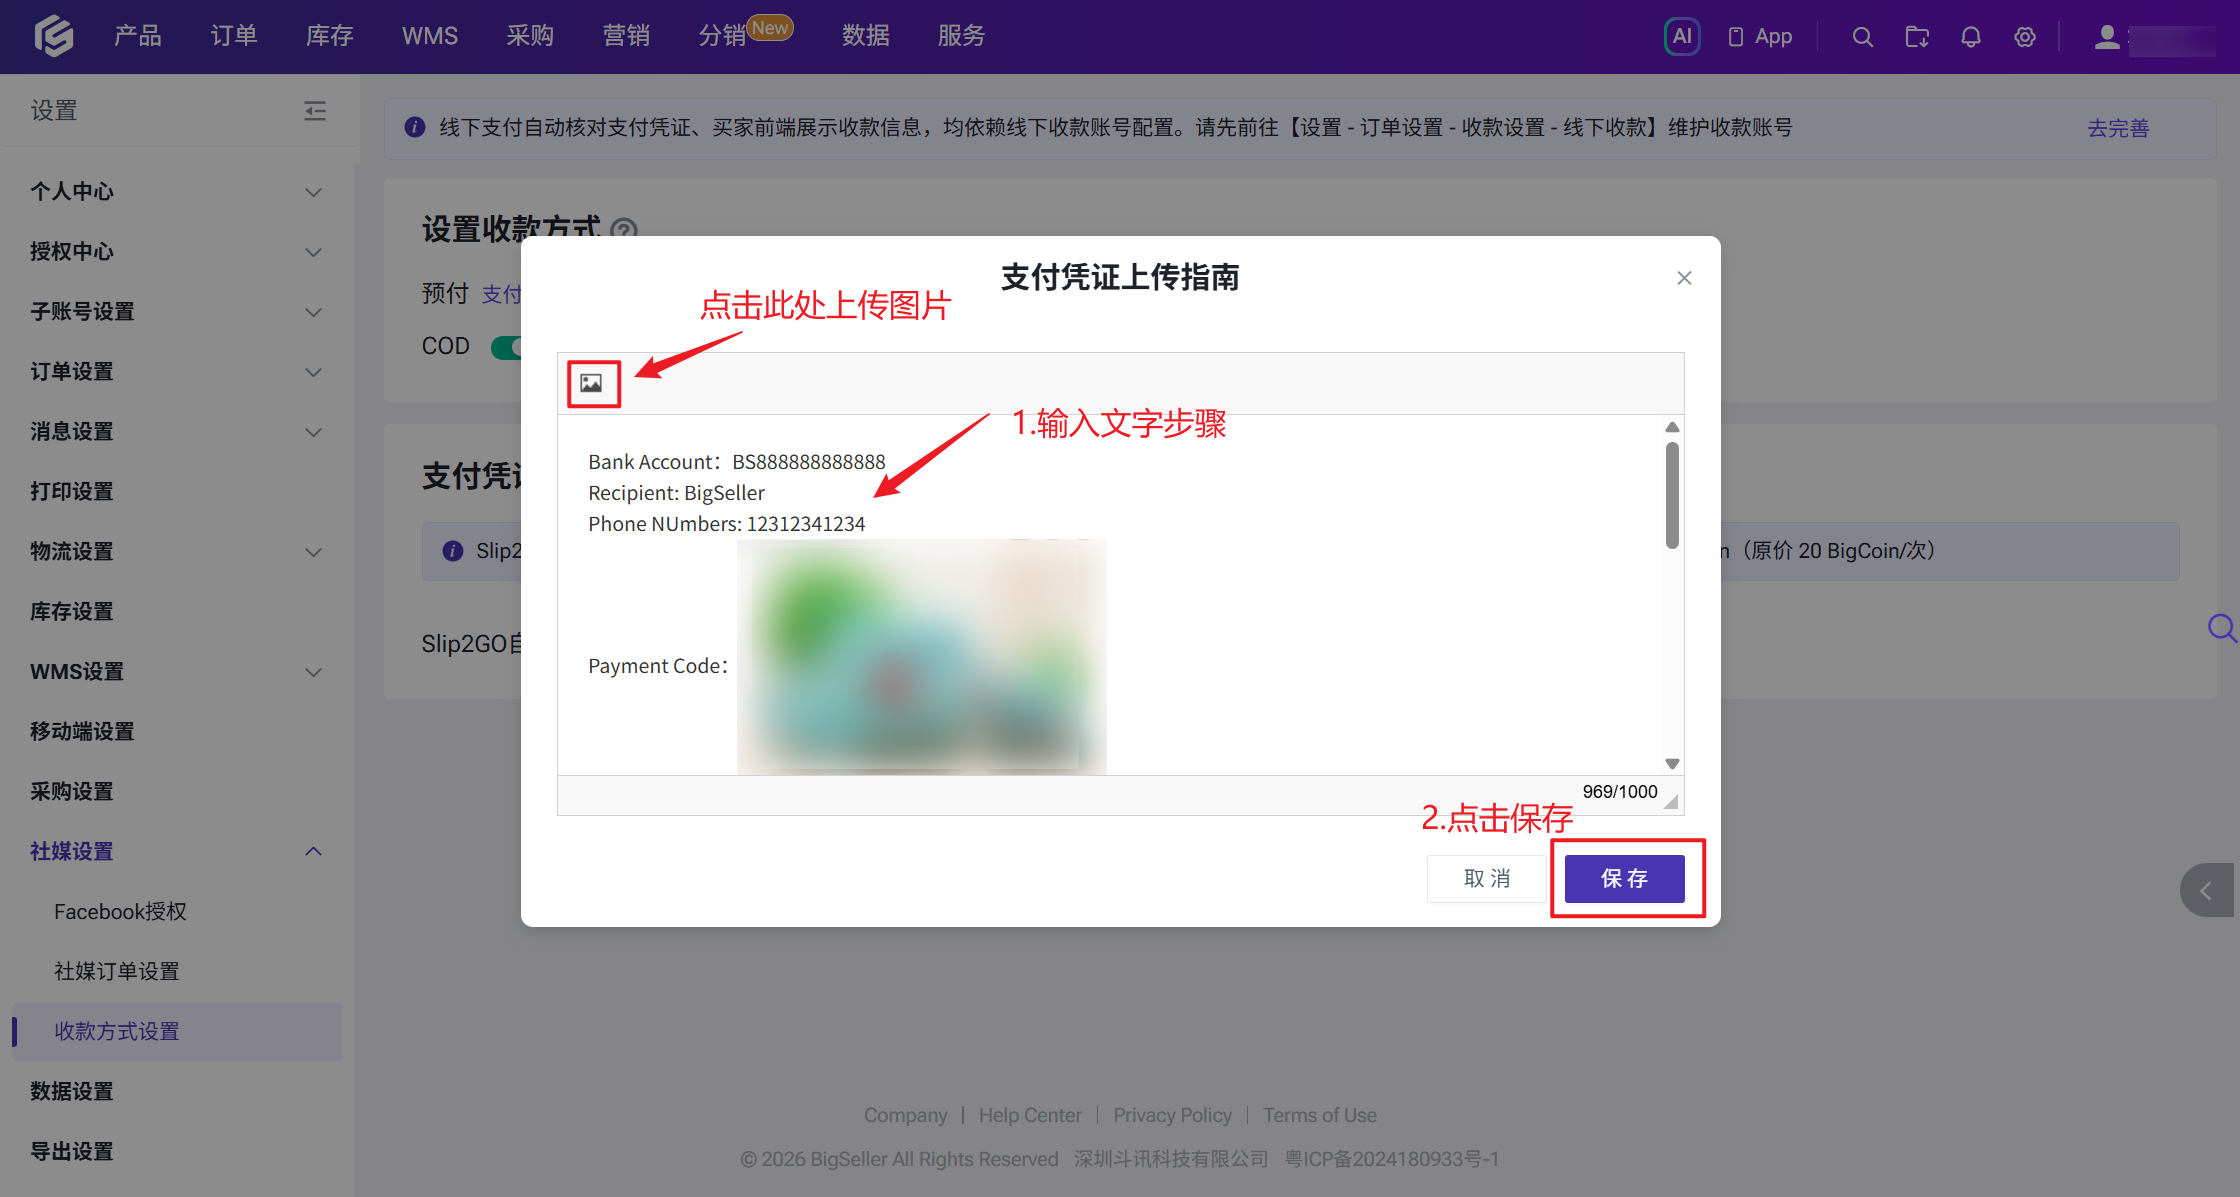2240x1197 pixels.
Task: Click the 保存 button
Action: tap(1624, 879)
